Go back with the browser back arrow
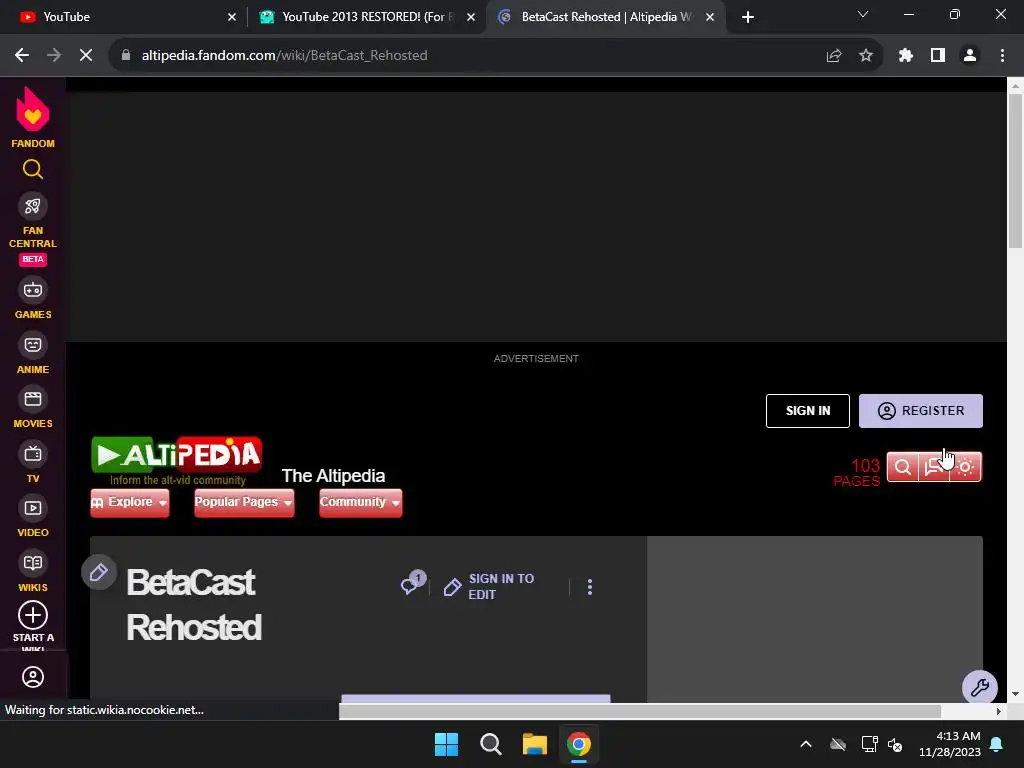Viewport: 1024px width, 768px height. [x=22, y=56]
